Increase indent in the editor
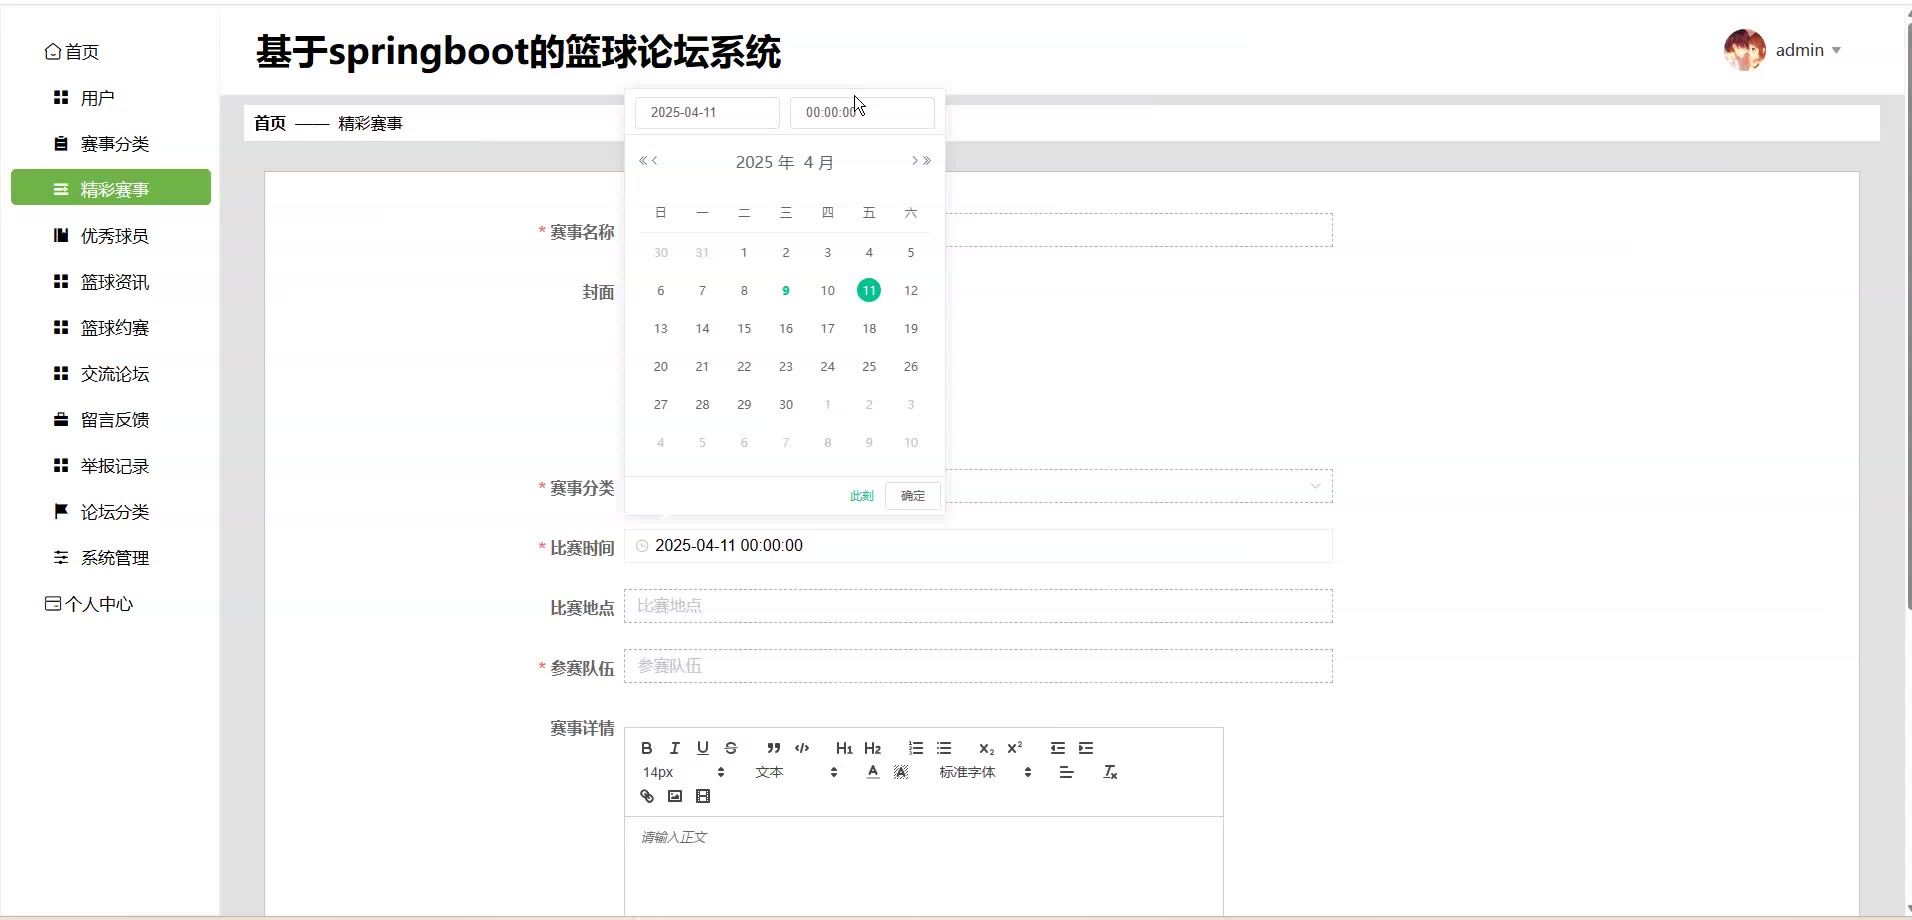 tap(1086, 748)
